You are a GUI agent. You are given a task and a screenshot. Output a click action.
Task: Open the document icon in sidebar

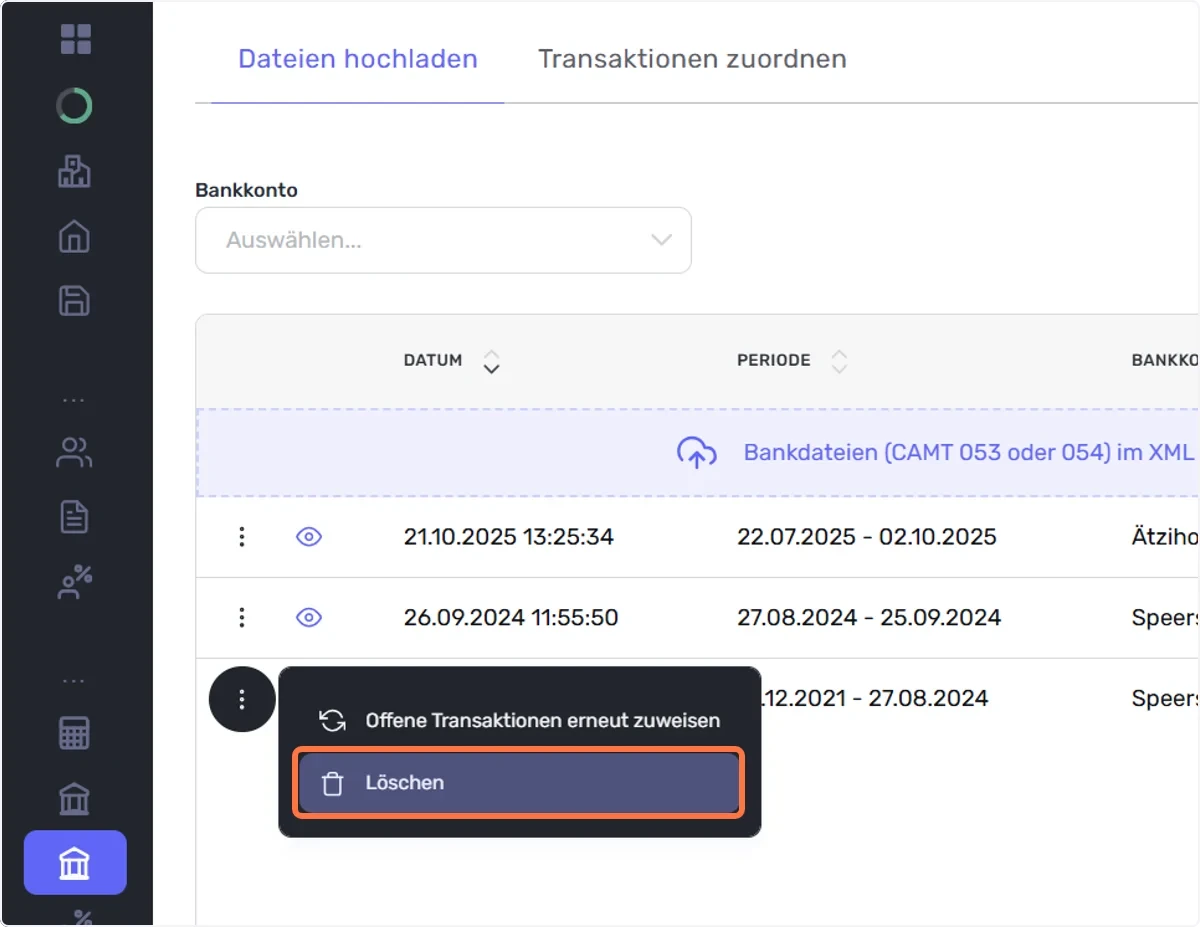(75, 517)
